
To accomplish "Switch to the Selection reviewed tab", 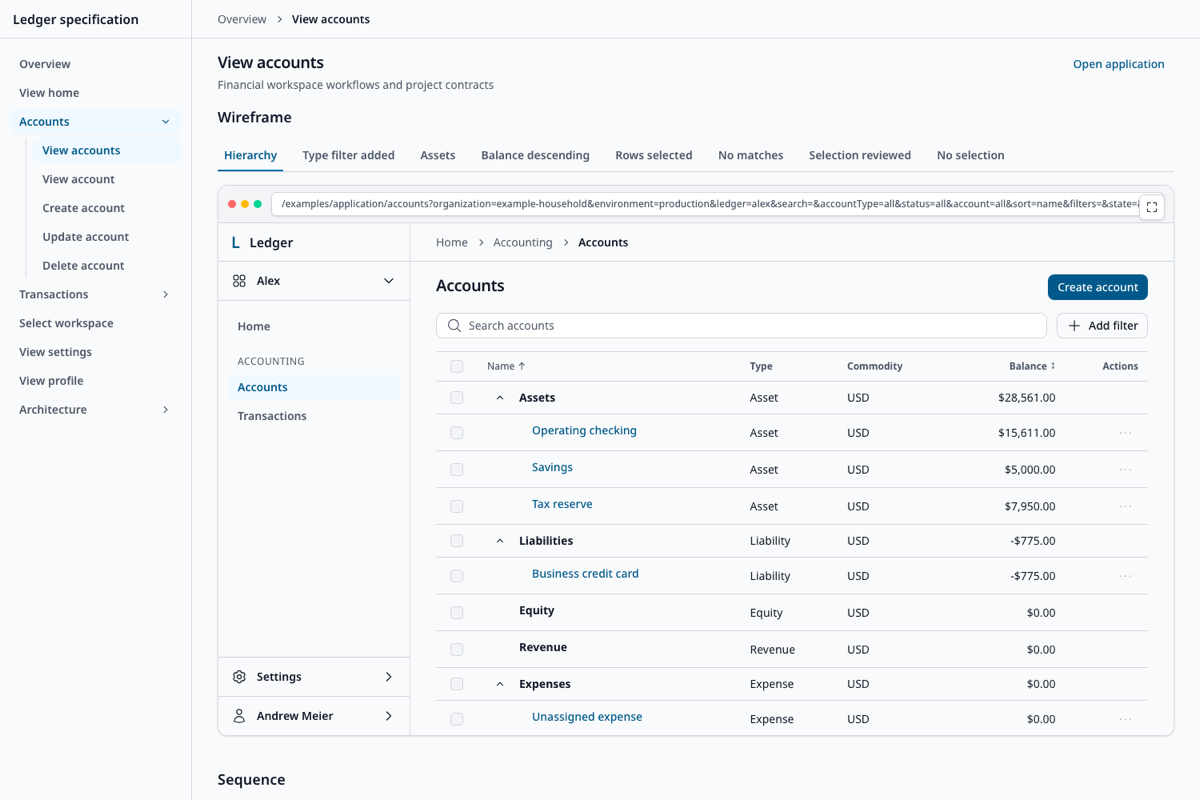I will (x=860, y=155).
